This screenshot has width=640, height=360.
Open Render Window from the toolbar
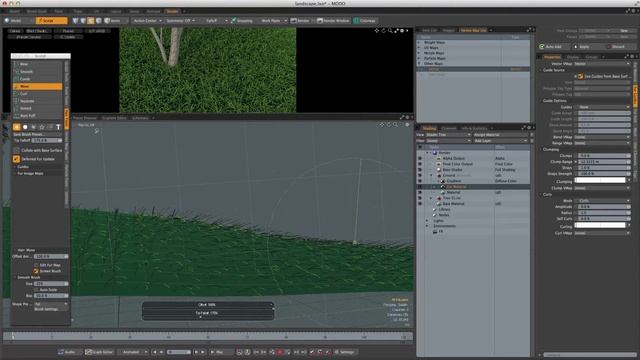(333, 20)
